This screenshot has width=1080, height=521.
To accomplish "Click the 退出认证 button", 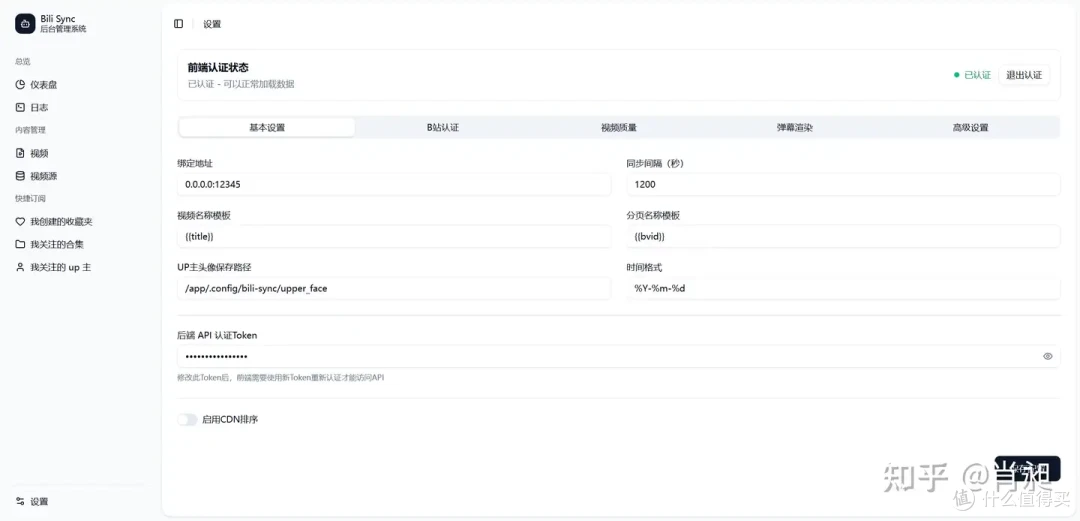I will 1024,75.
